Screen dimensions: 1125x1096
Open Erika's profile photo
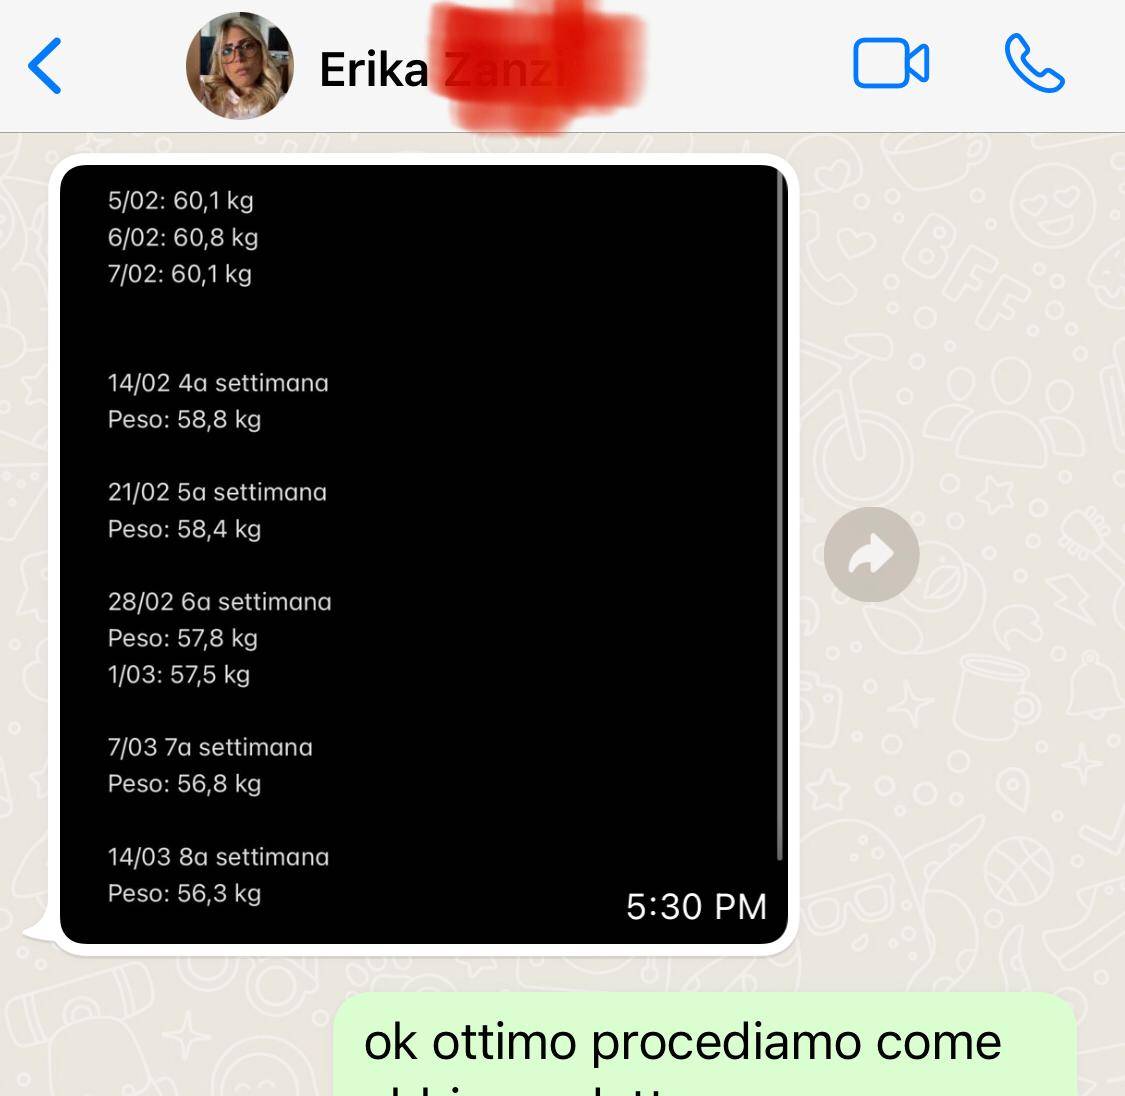[x=240, y=66]
